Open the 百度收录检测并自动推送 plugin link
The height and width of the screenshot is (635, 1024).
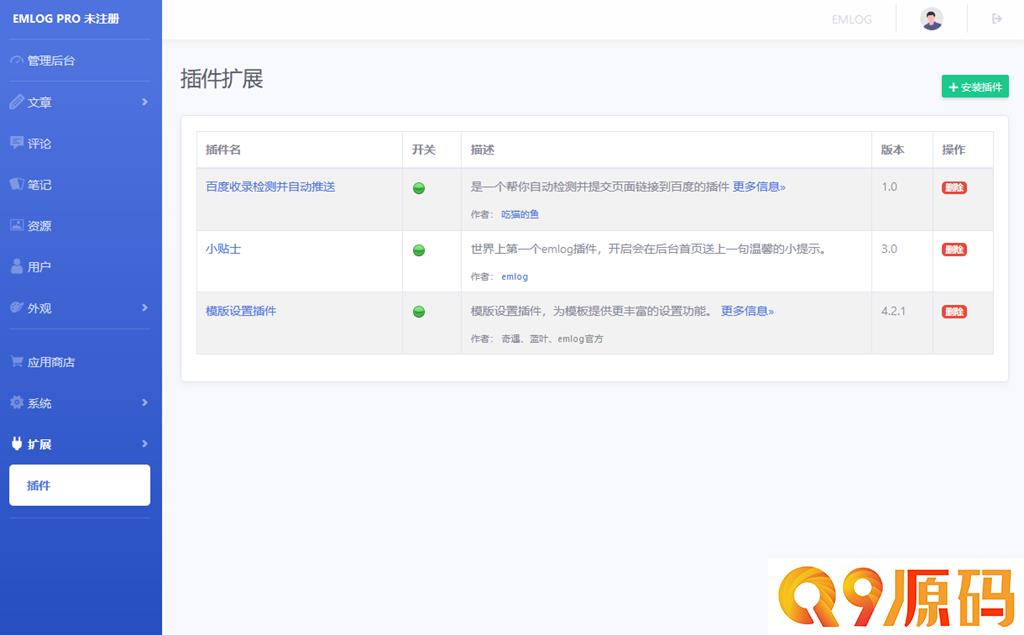tap(270, 187)
